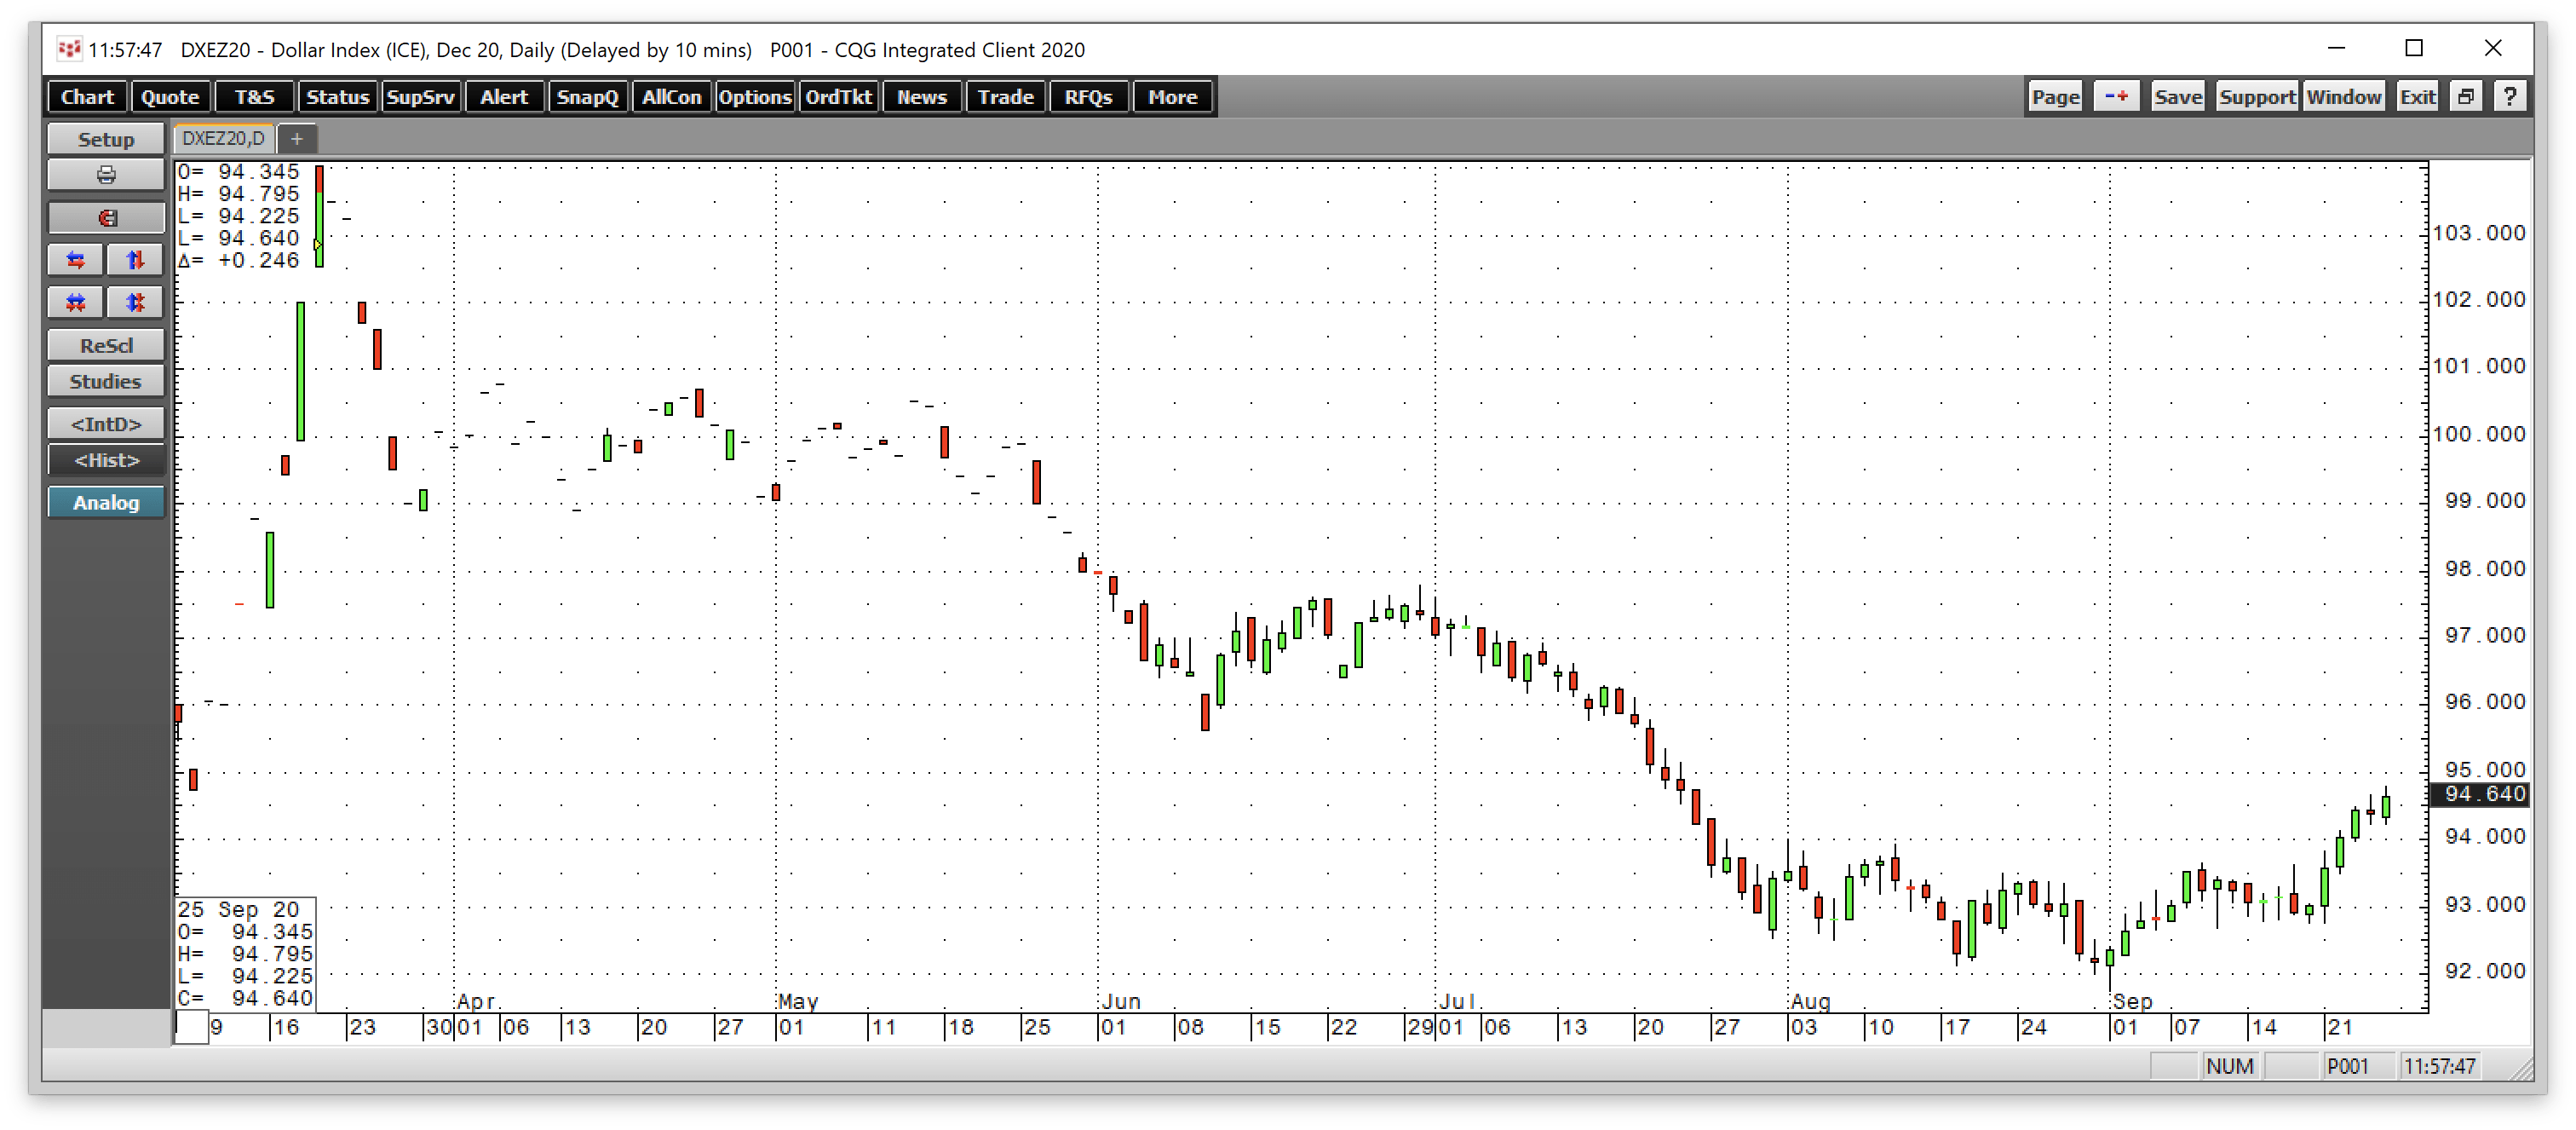
Task: Open the Chart menu
Action: click(87, 97)
